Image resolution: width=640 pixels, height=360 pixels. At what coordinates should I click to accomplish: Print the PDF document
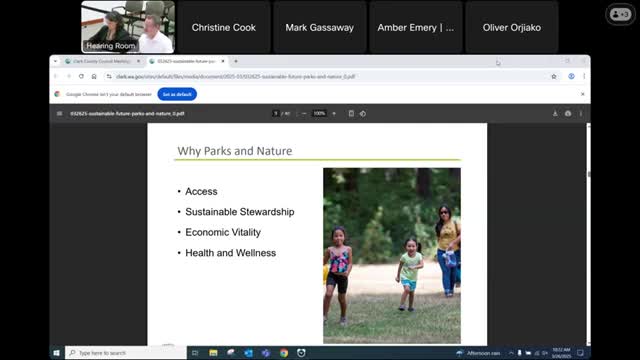568,113
